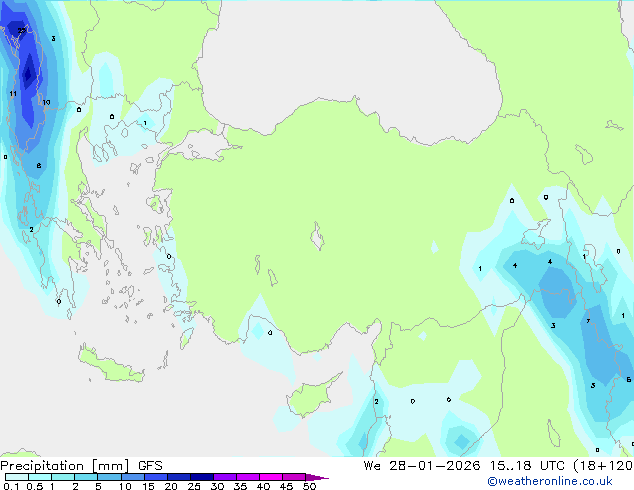
Task: Click the legend label "15"
Action: 148,486
